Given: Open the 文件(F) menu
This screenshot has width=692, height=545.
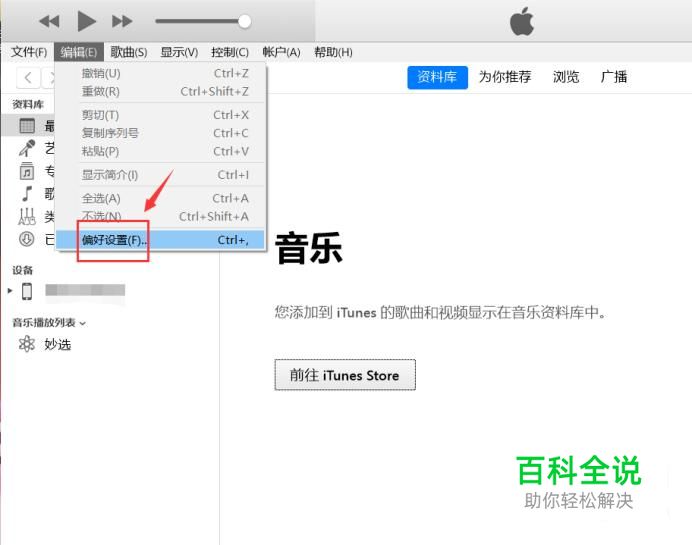Looking at the screenshot, I should [29, 52].
